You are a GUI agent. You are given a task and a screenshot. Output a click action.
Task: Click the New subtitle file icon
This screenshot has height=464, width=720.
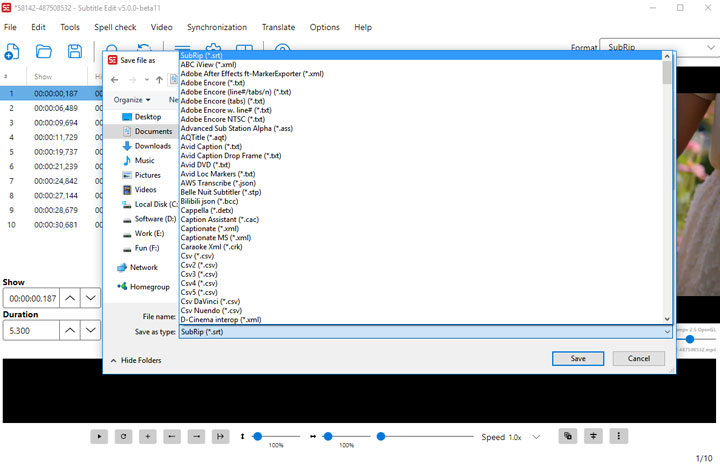click(x=14, y=50)
